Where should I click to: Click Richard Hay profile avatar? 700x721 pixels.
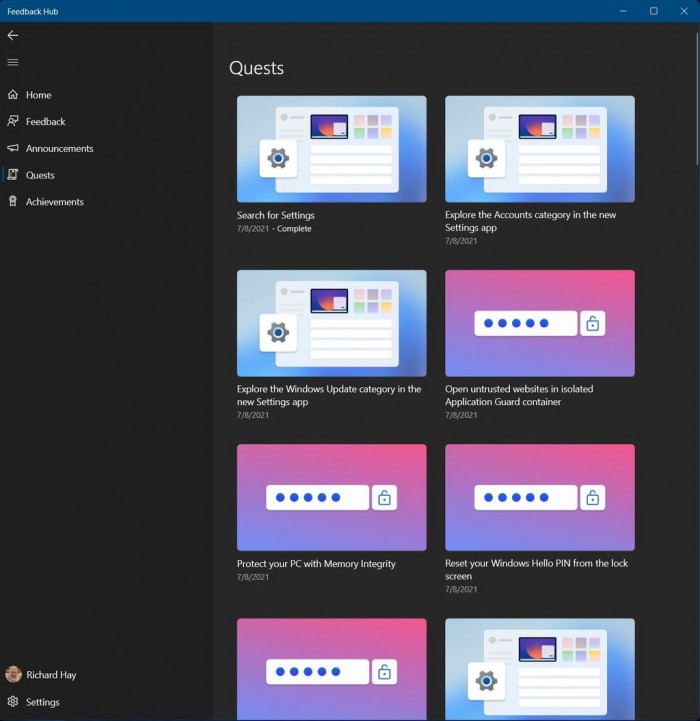coord(13,675)
